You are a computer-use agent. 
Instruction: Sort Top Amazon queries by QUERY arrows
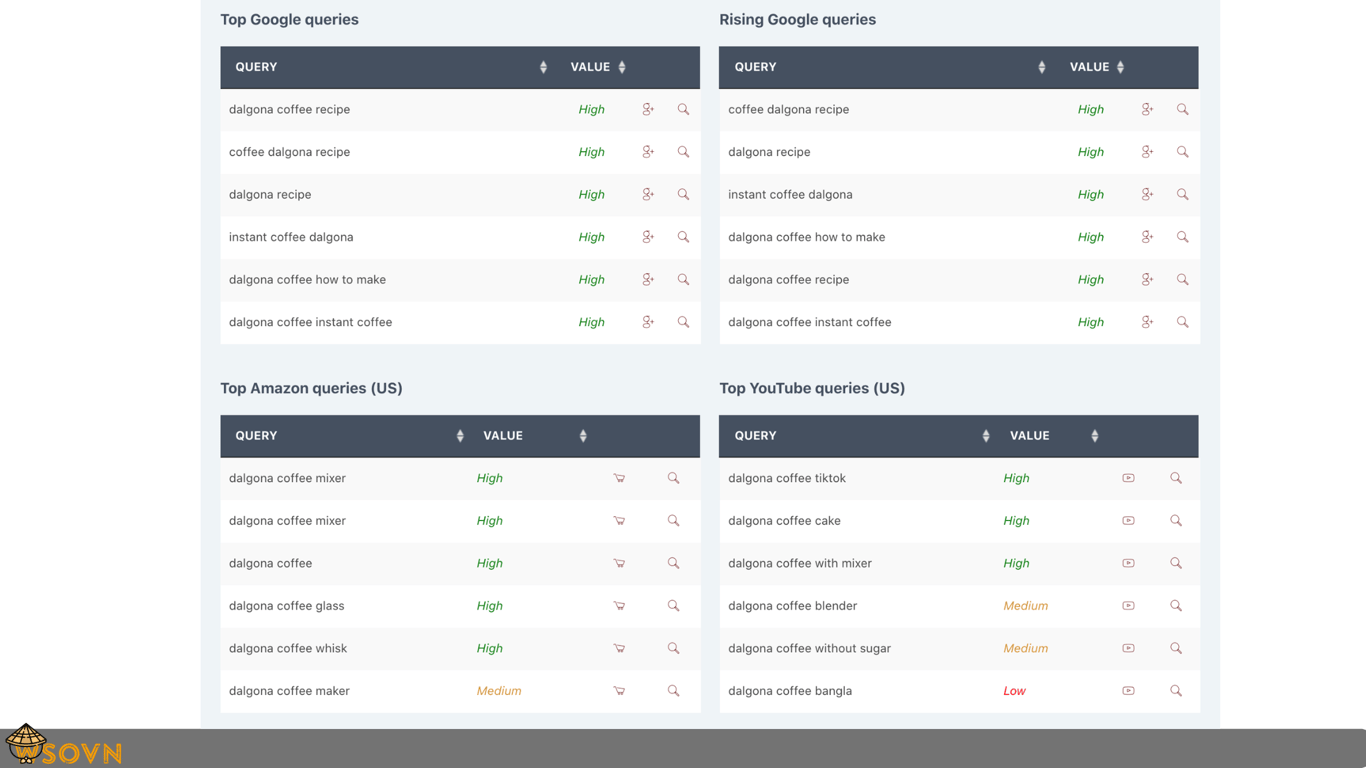460,436
